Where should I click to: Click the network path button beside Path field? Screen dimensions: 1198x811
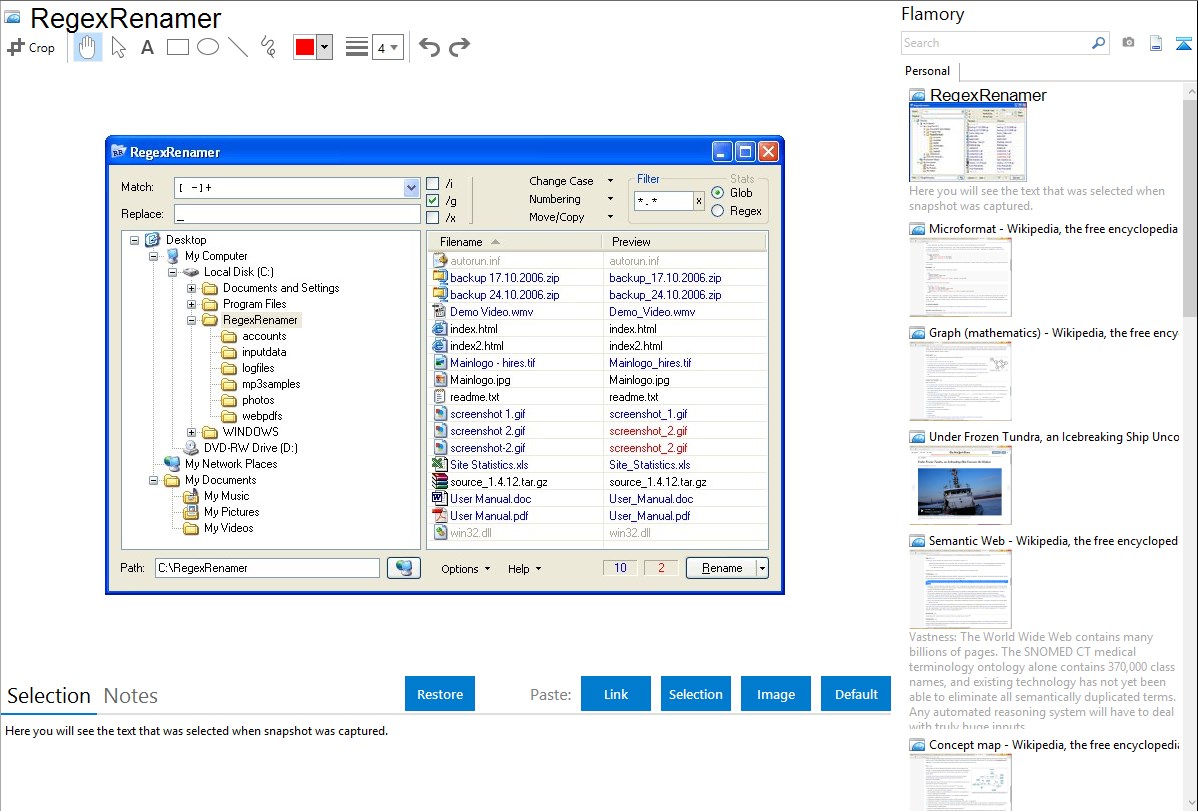(x=403, y=568)
